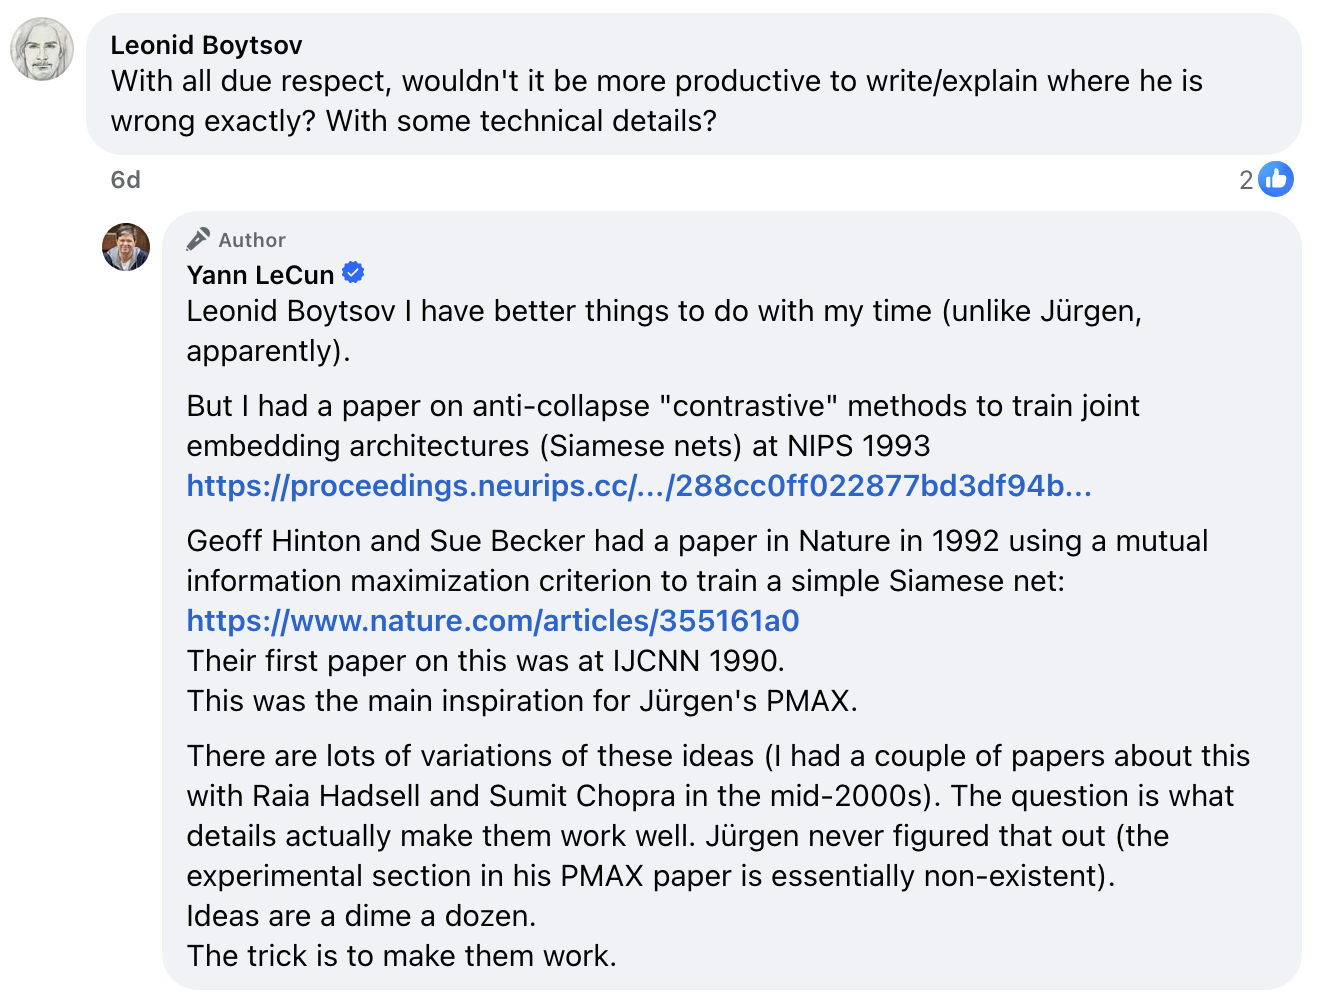View the reaction count of 2
The width and height of the screenshot is (1332, 994).
(x=1245, y=180)
